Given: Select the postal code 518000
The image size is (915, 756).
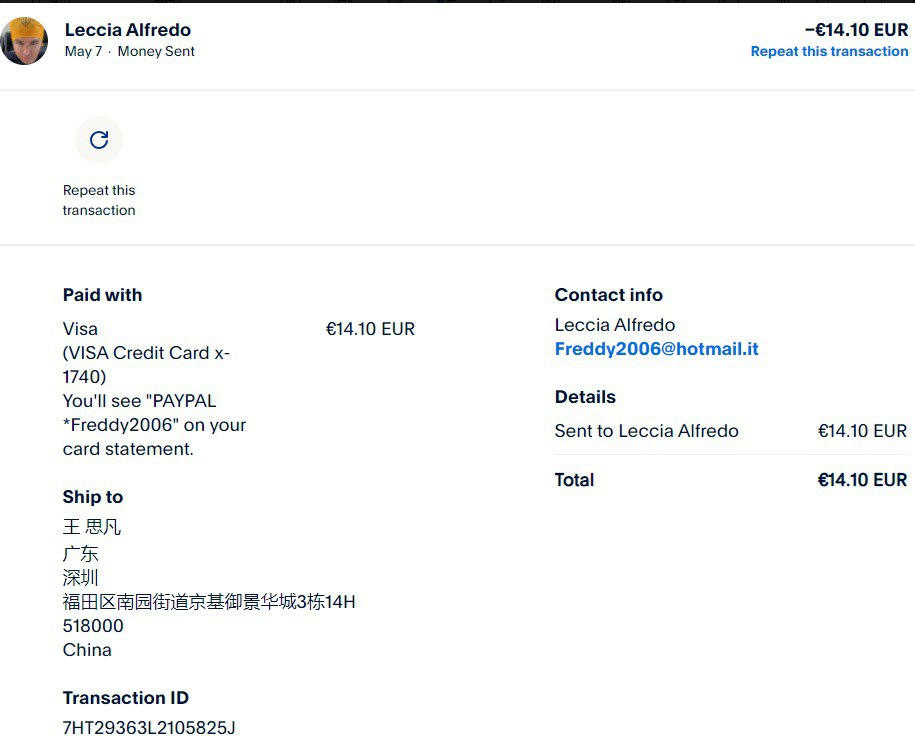Looking at the screenshot, I should click(x=93, y=626).
